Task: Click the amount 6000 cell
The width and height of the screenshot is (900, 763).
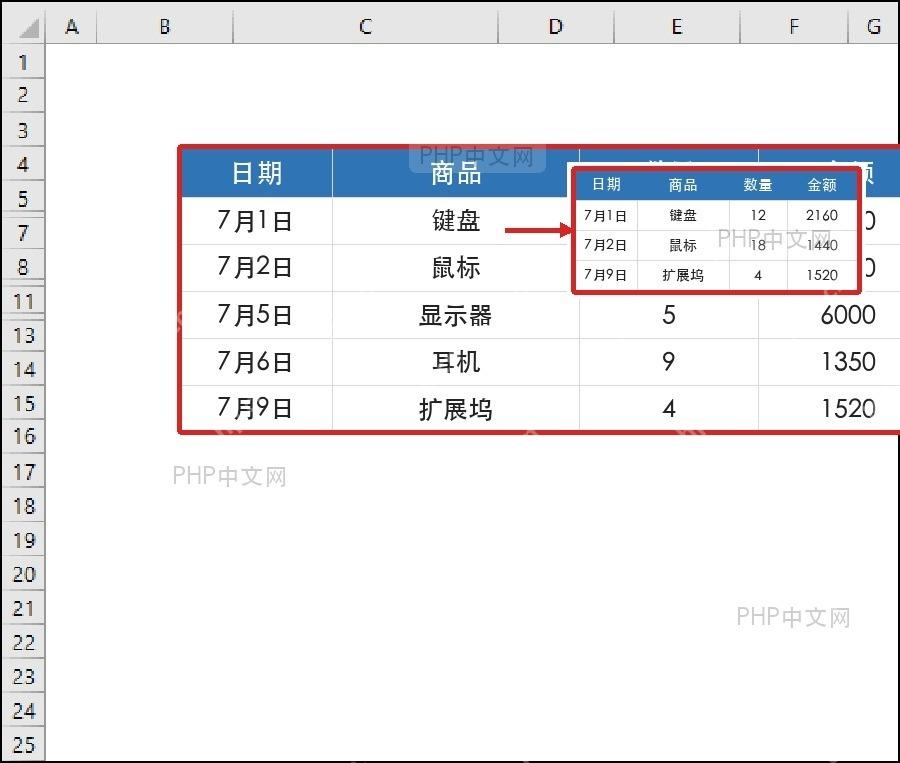Action: [x=848, y=315]
